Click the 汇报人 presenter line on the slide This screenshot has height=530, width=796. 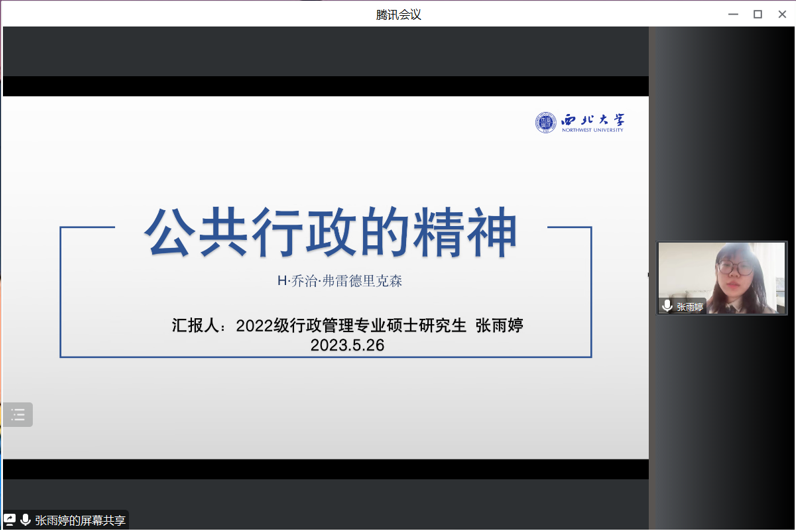tap(347, 325)
